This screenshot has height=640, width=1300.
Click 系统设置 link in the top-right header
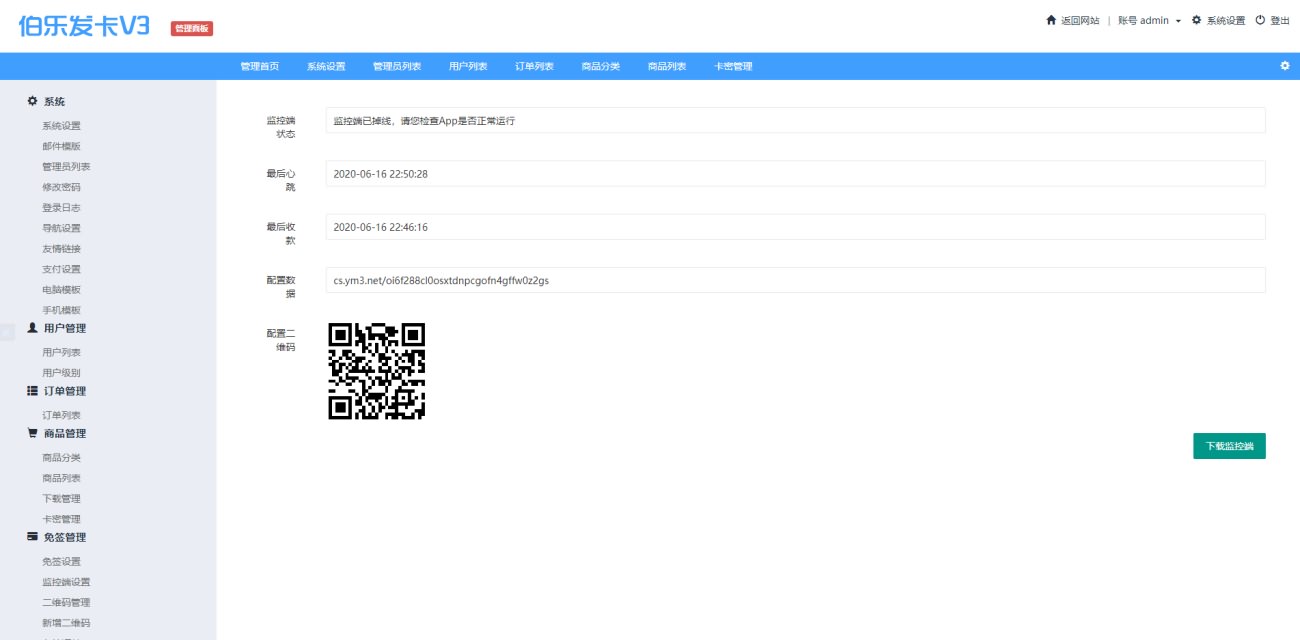[x=1226, y=20]
